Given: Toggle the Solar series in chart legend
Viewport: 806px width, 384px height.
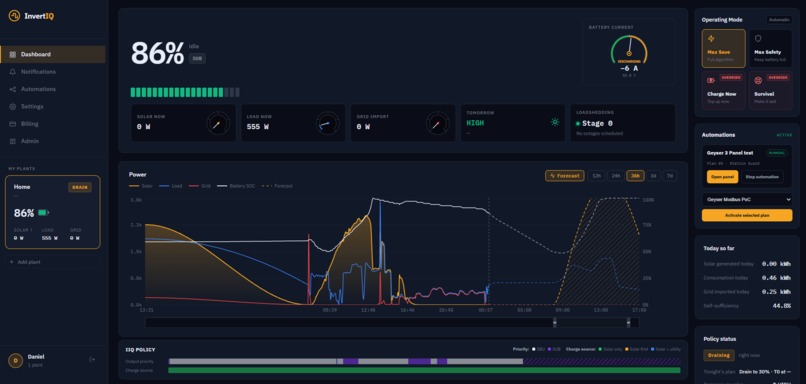Looking at the screenshot, I should (x=141, y=186).
